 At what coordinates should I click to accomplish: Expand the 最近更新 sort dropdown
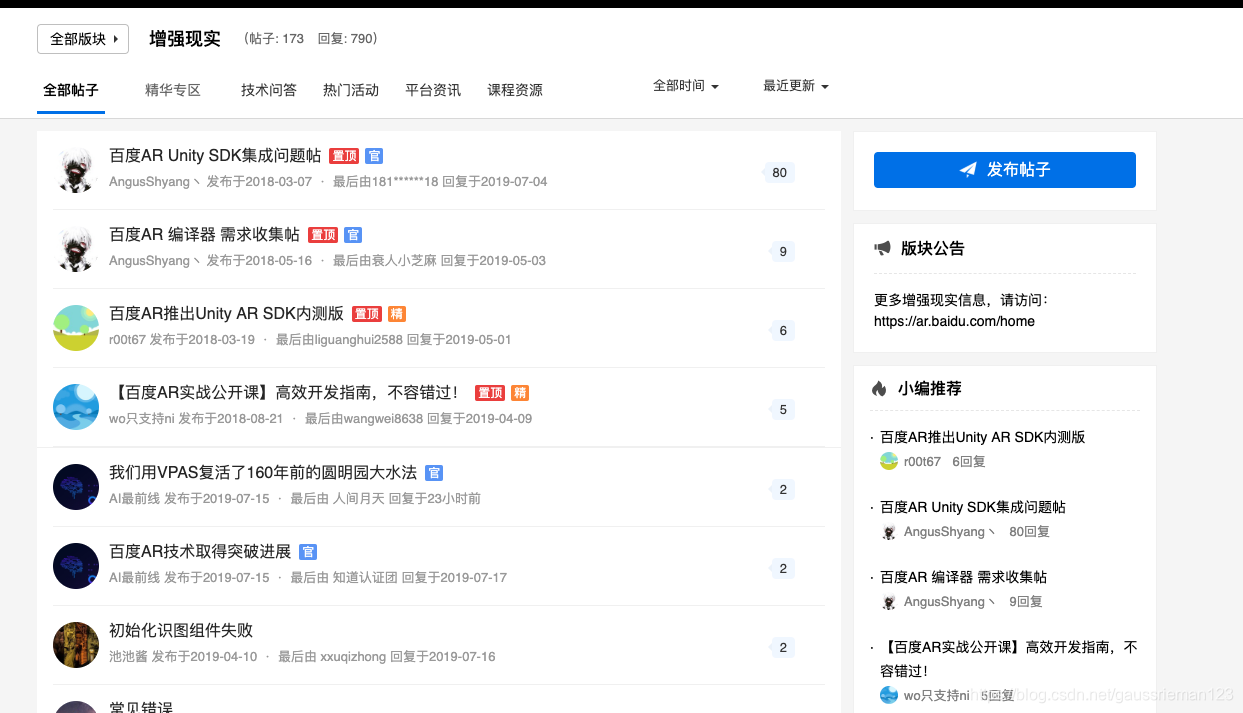pos(796,86)
